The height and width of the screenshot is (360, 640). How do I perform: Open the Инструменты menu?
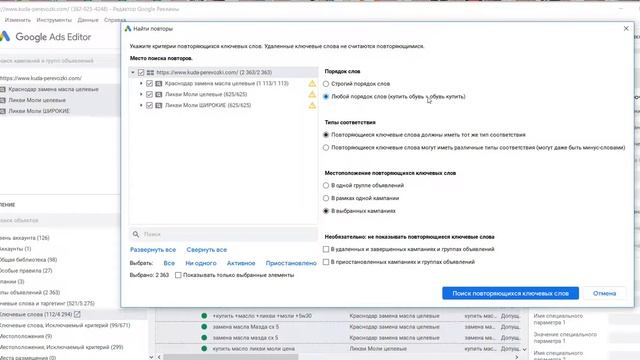54,20
